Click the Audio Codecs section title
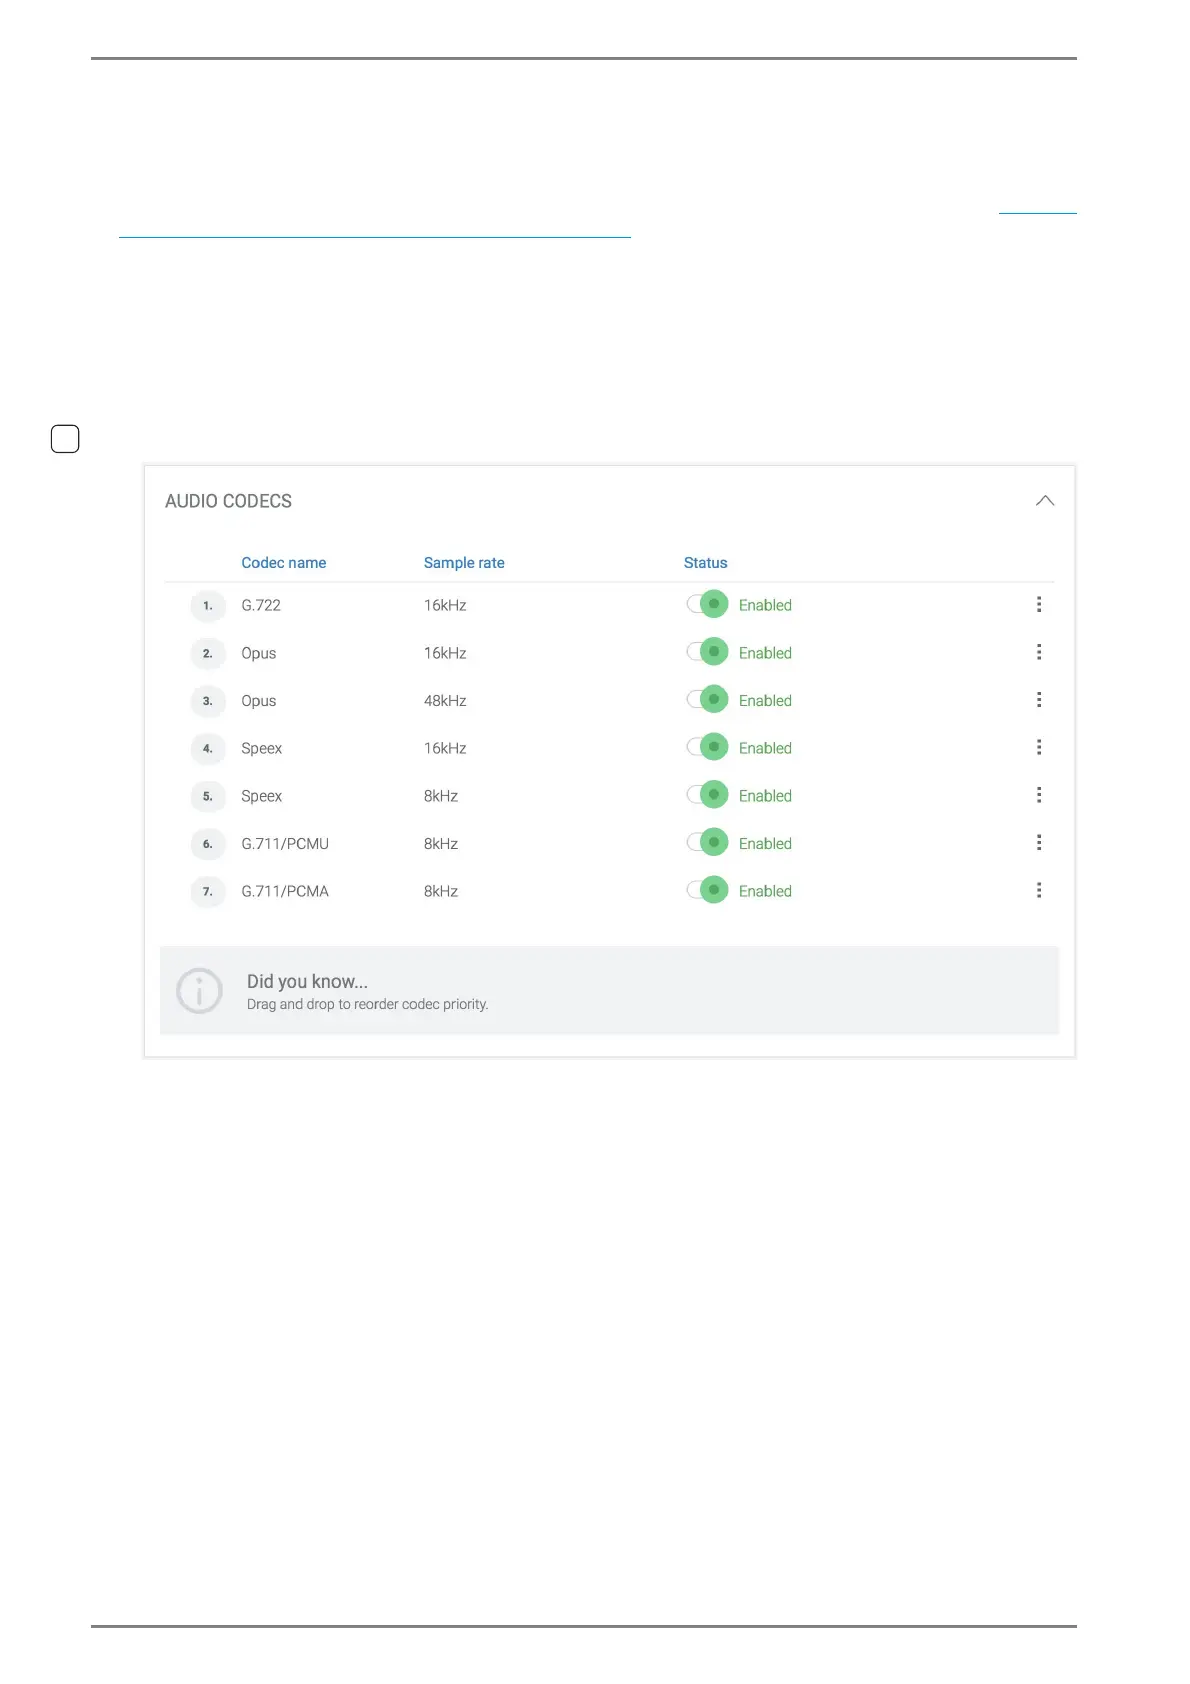This screenshot has height=1684, width=1190. pyautogui.click(x=228, y=501)
